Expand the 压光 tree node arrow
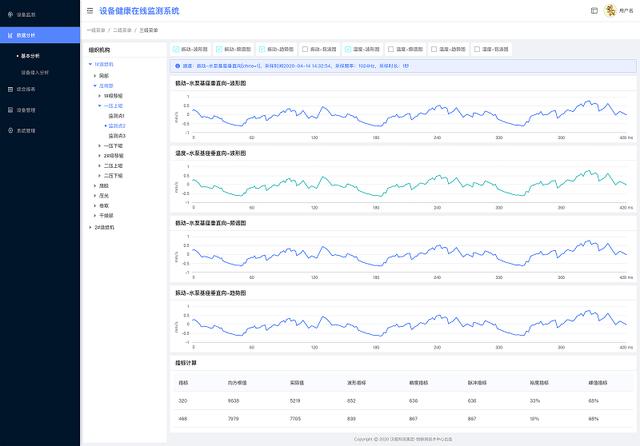 coord(95,195)
